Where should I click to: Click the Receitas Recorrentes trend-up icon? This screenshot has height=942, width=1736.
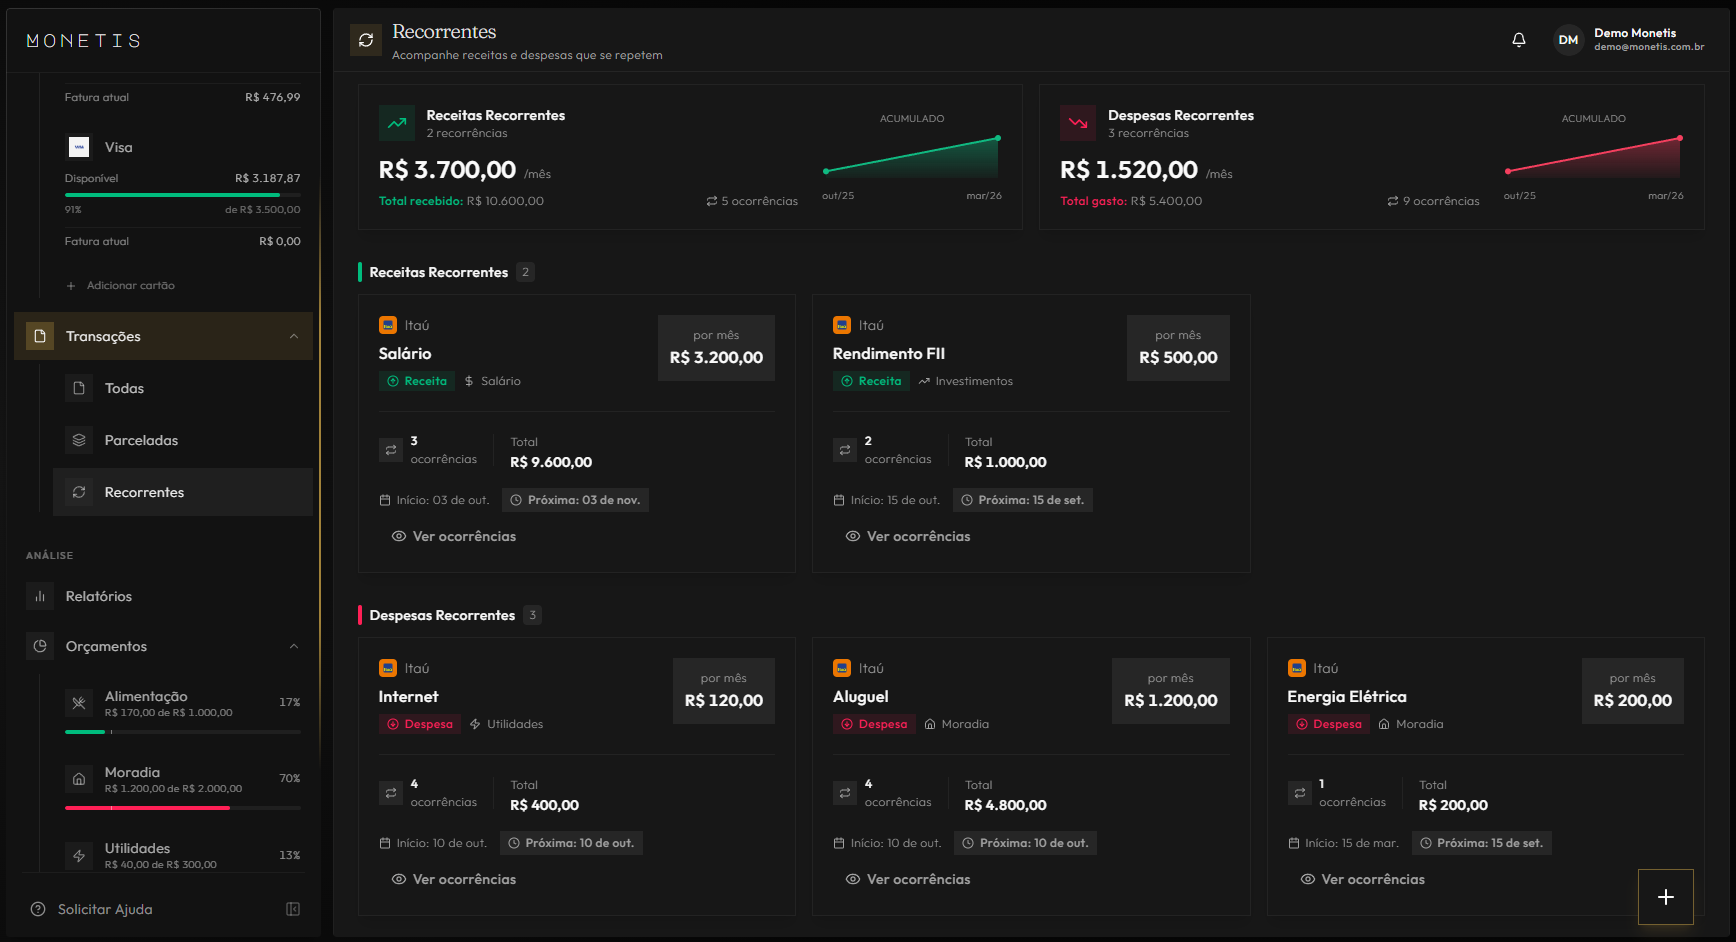pos(397,123)
